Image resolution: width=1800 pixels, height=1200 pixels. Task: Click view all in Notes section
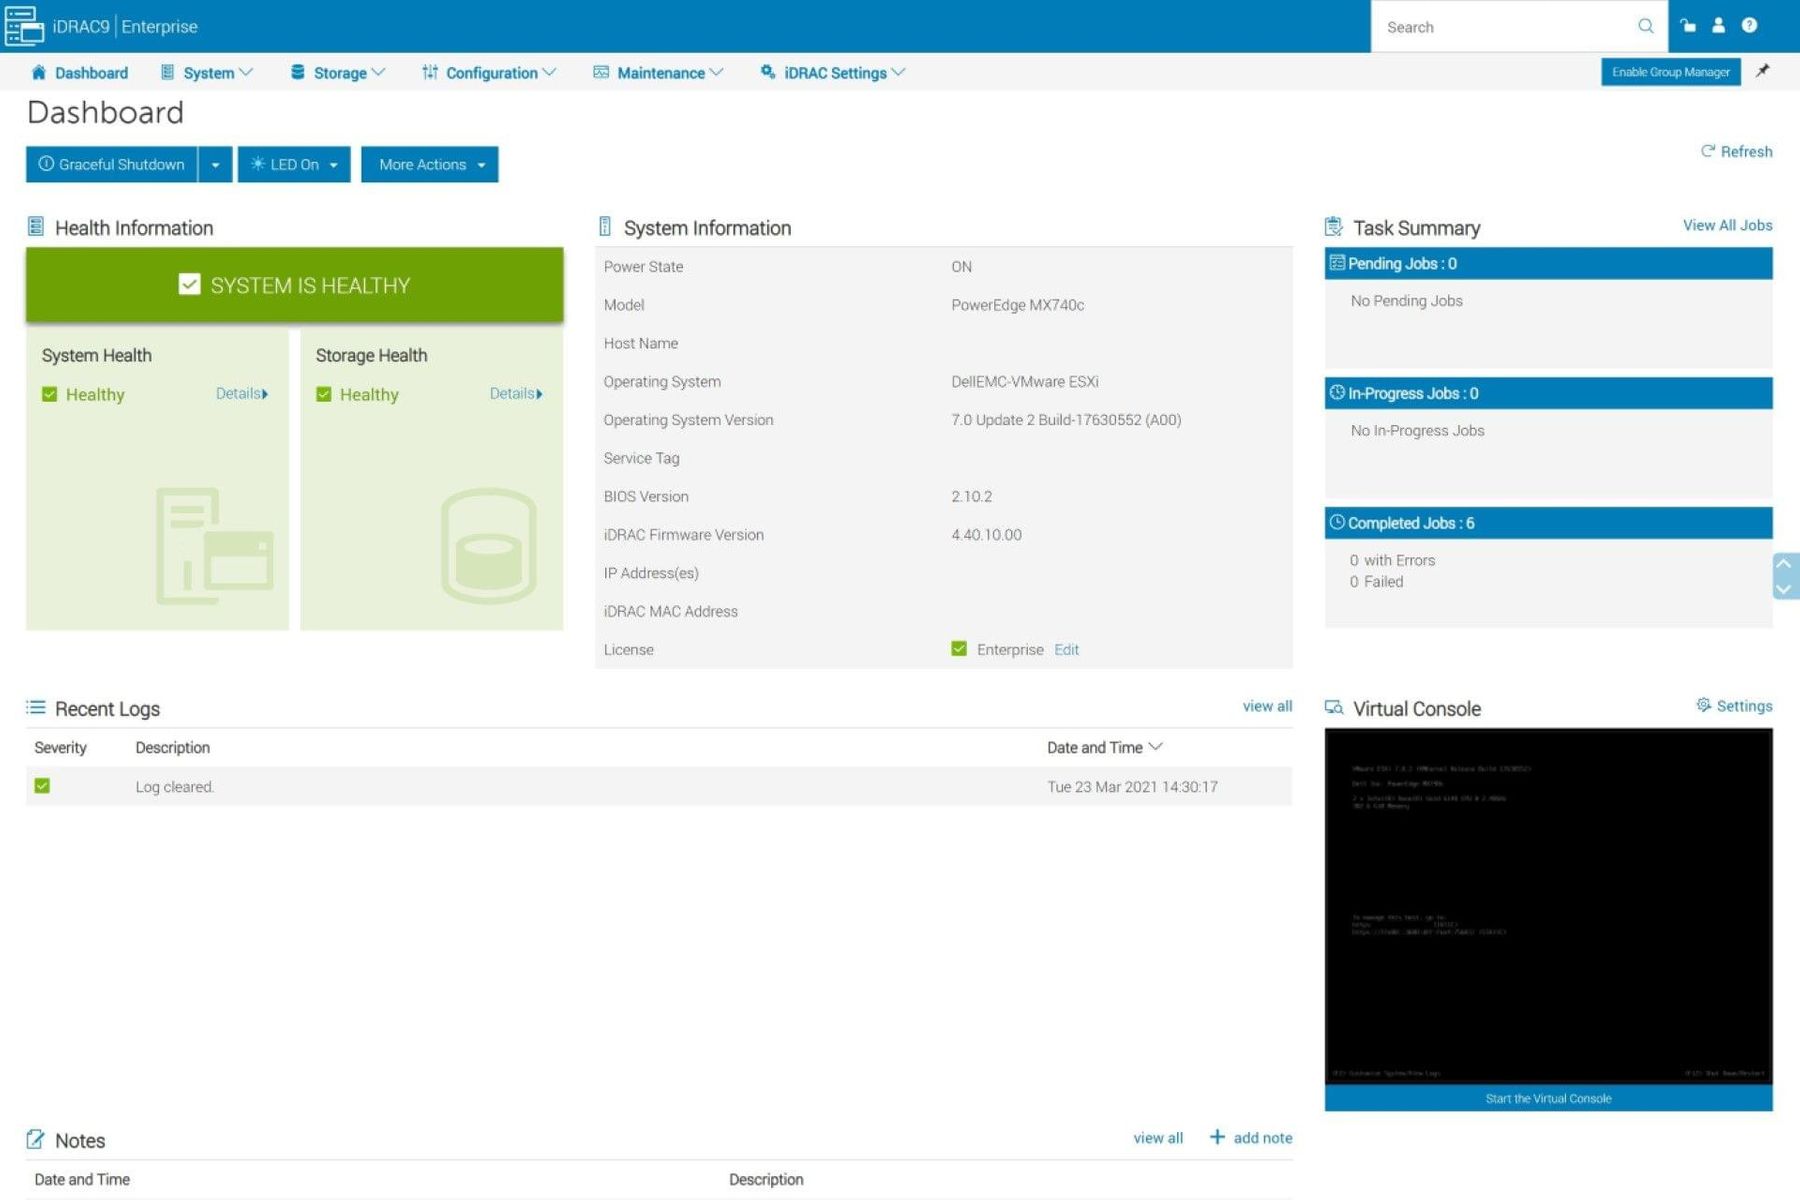point(1158,1137)
